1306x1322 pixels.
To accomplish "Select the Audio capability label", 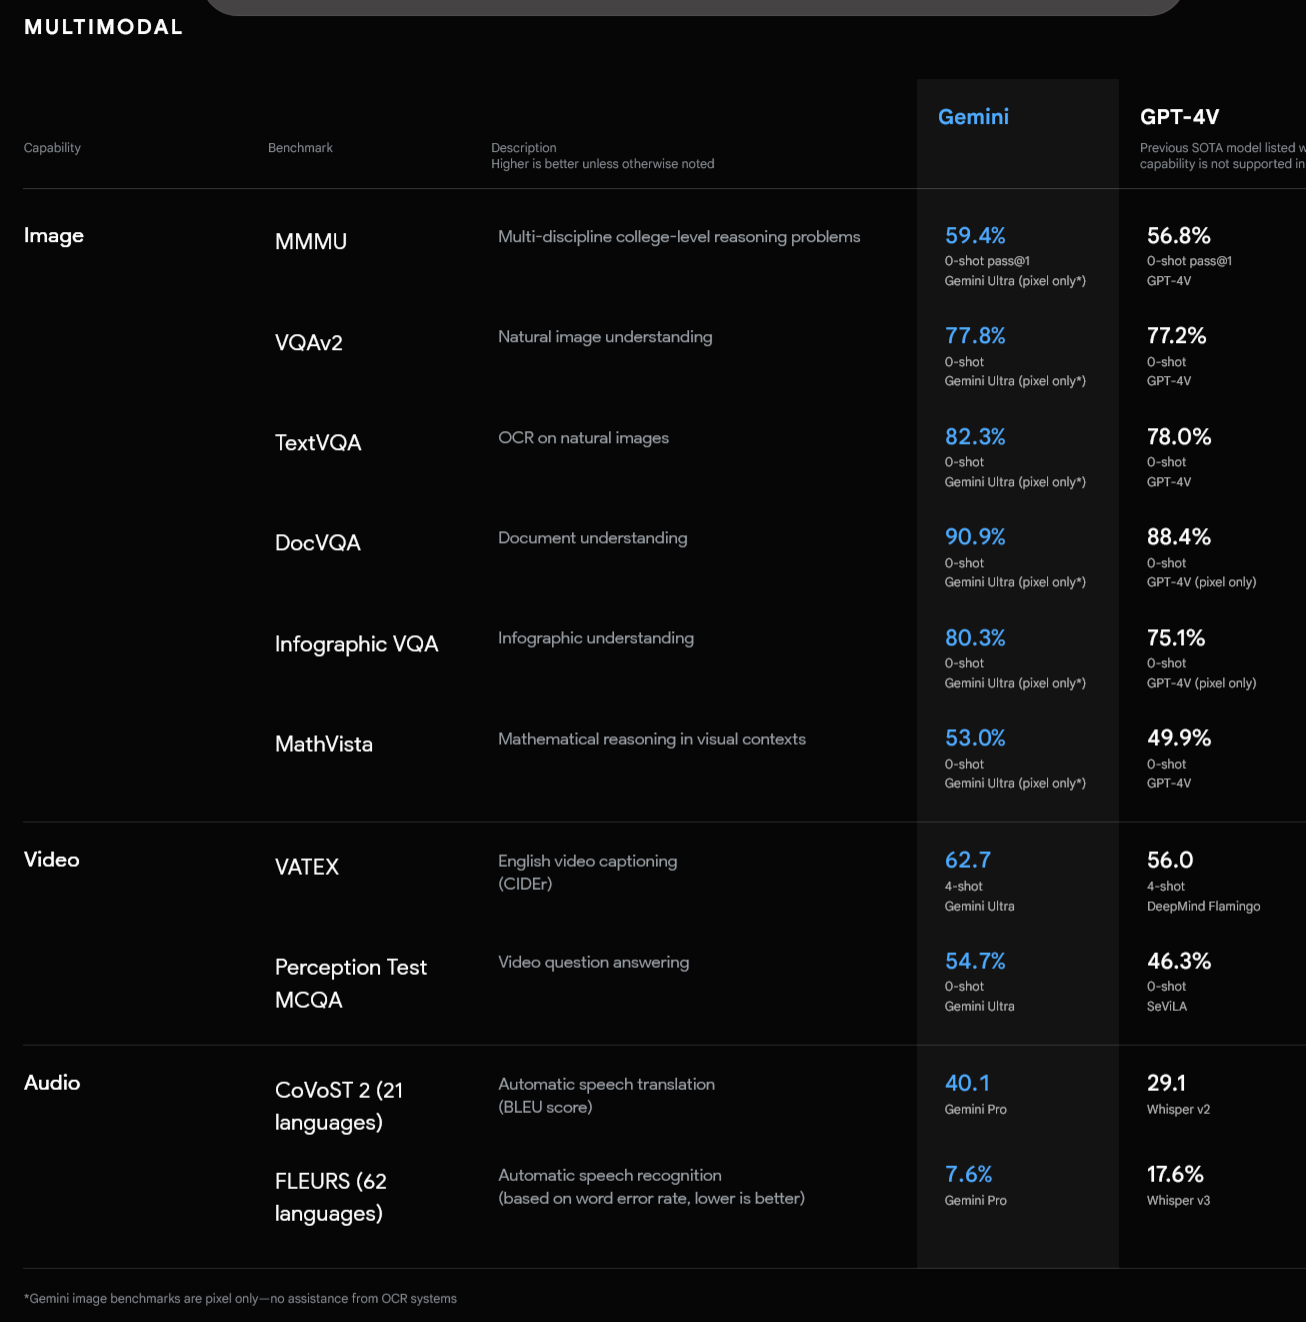I will (x=52, y=1083).
